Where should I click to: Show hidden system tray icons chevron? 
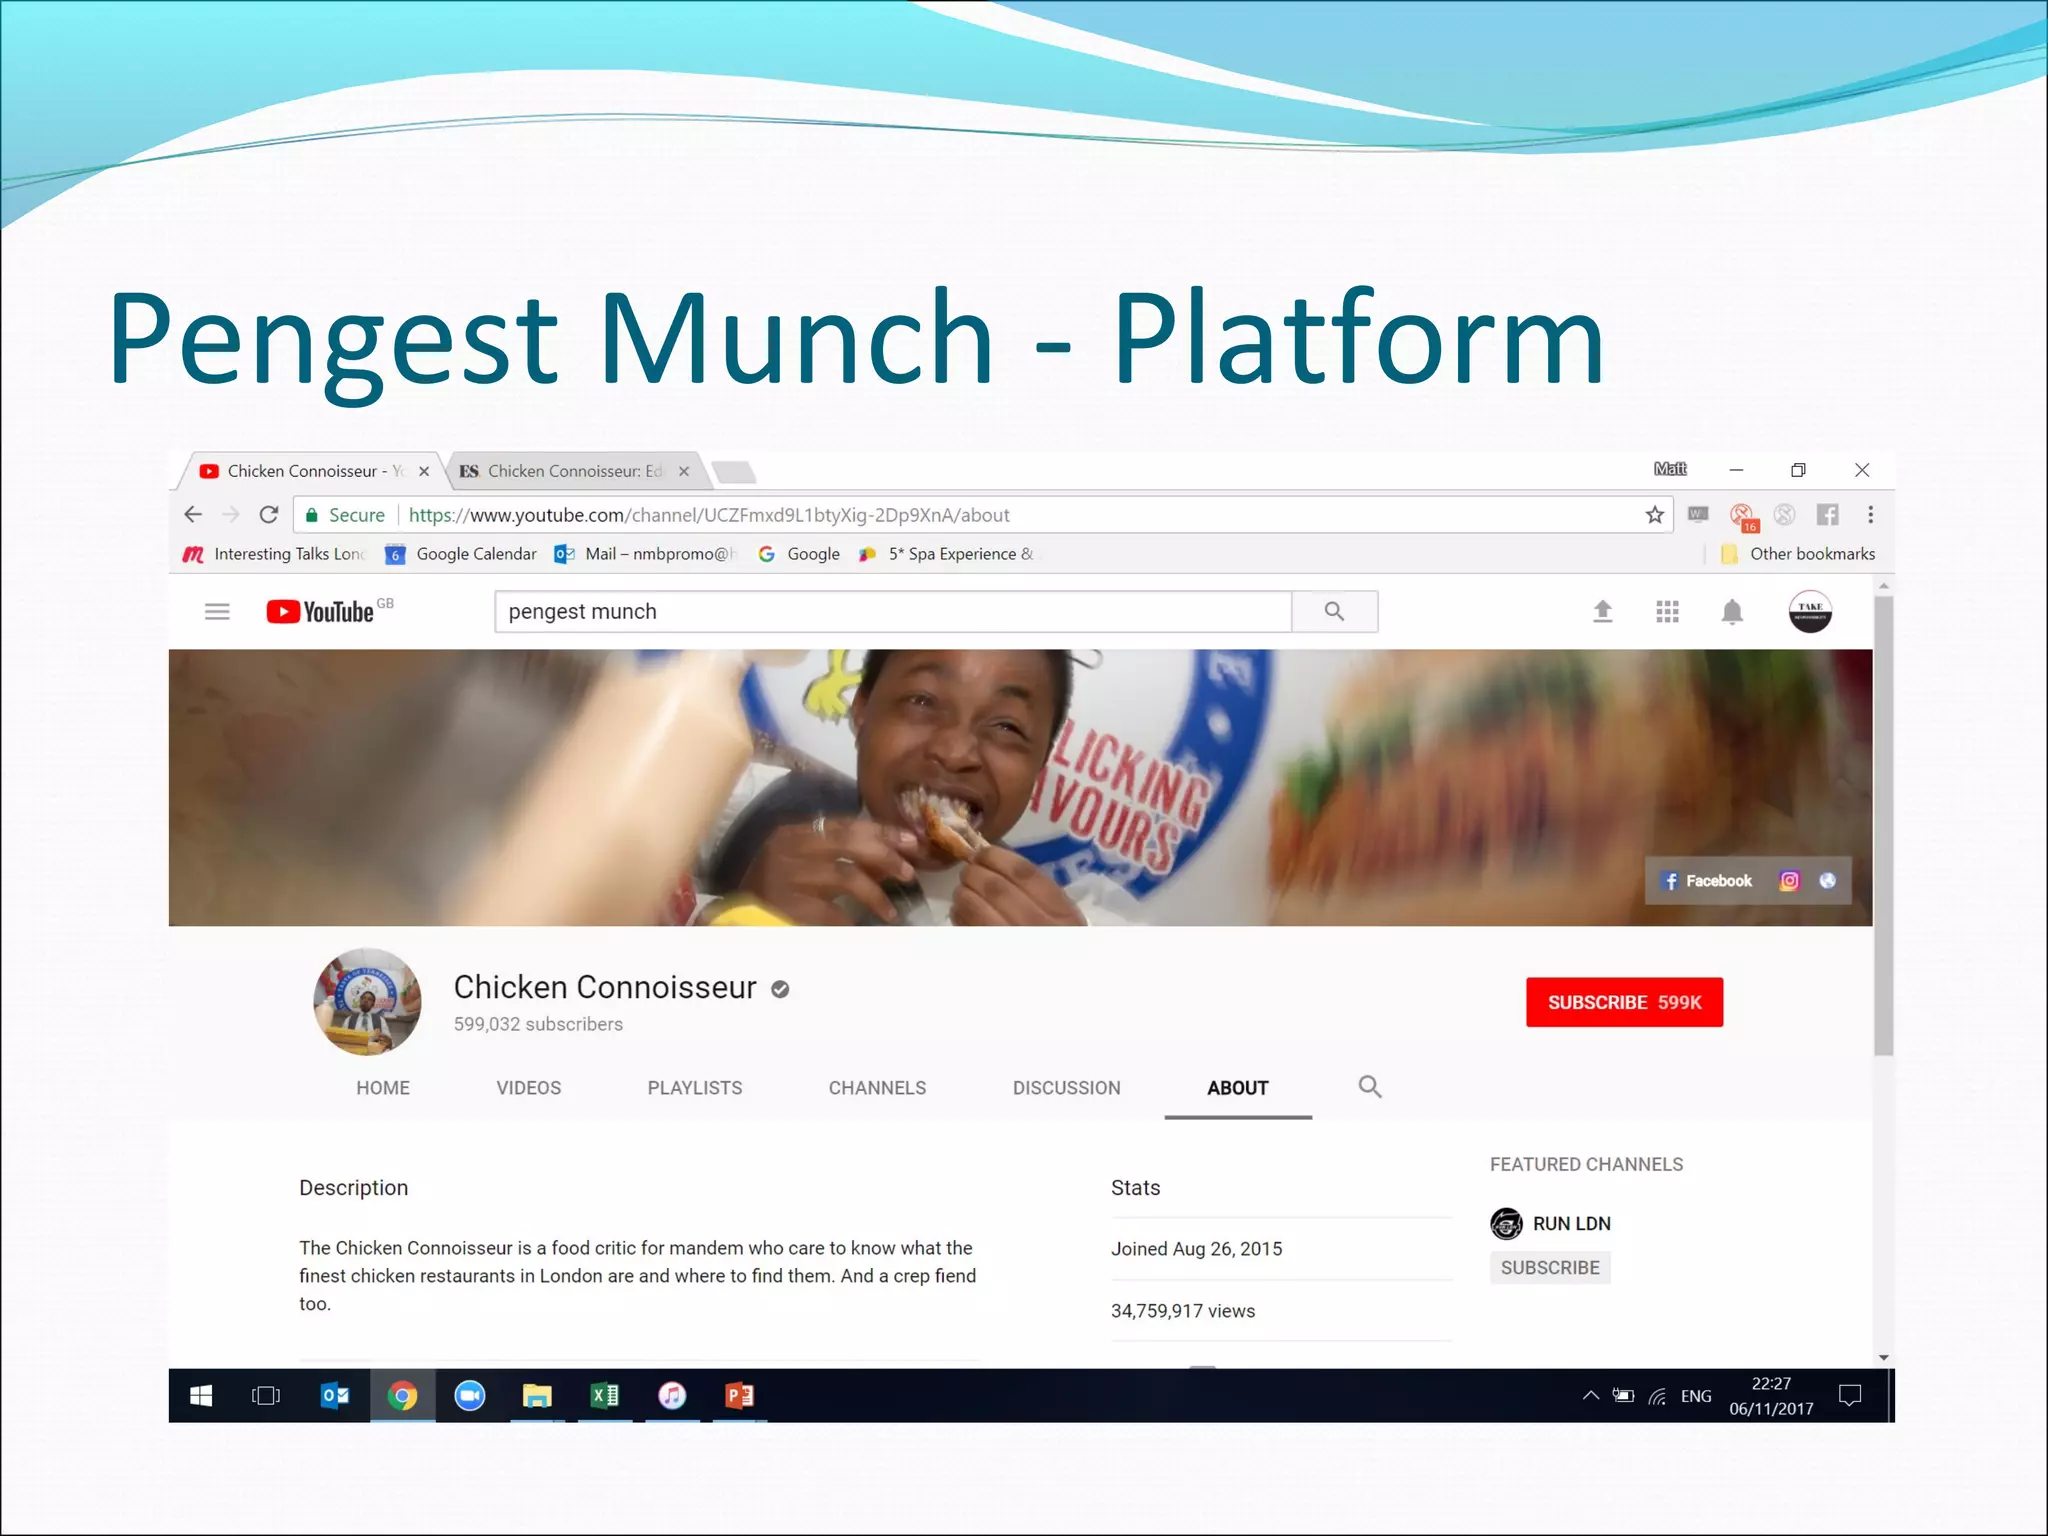1590,1396
